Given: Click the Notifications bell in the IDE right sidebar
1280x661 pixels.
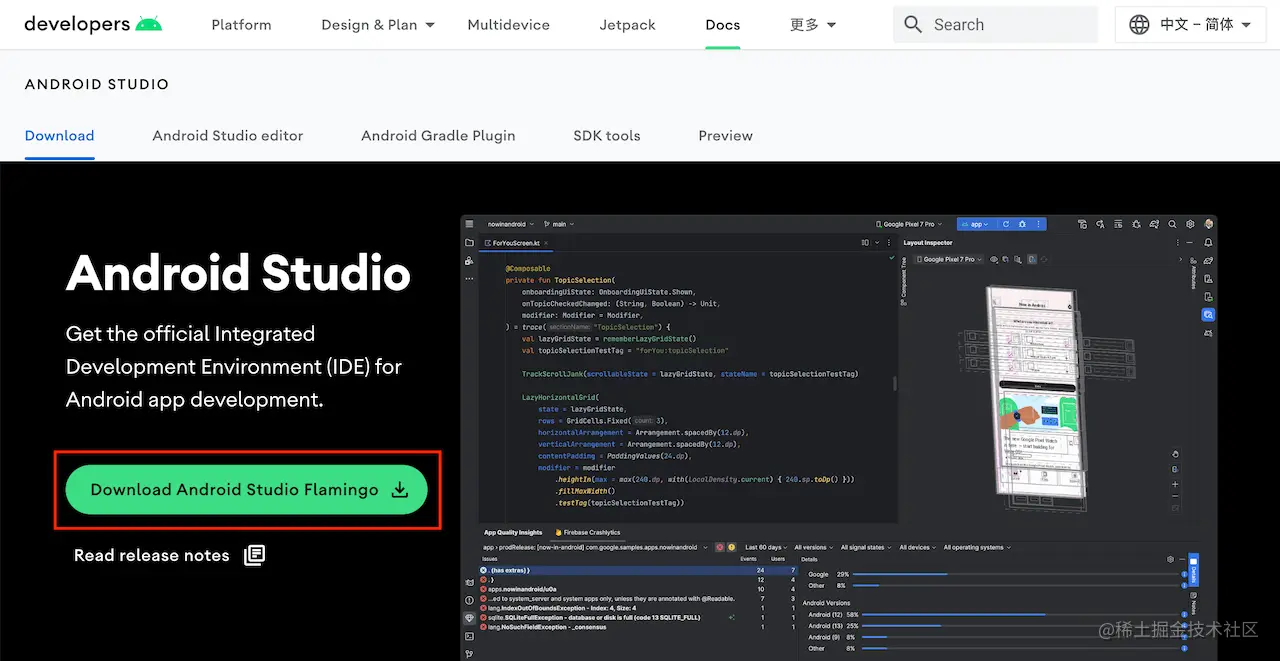Looking at the screenshot, I should pos(1209,243).
